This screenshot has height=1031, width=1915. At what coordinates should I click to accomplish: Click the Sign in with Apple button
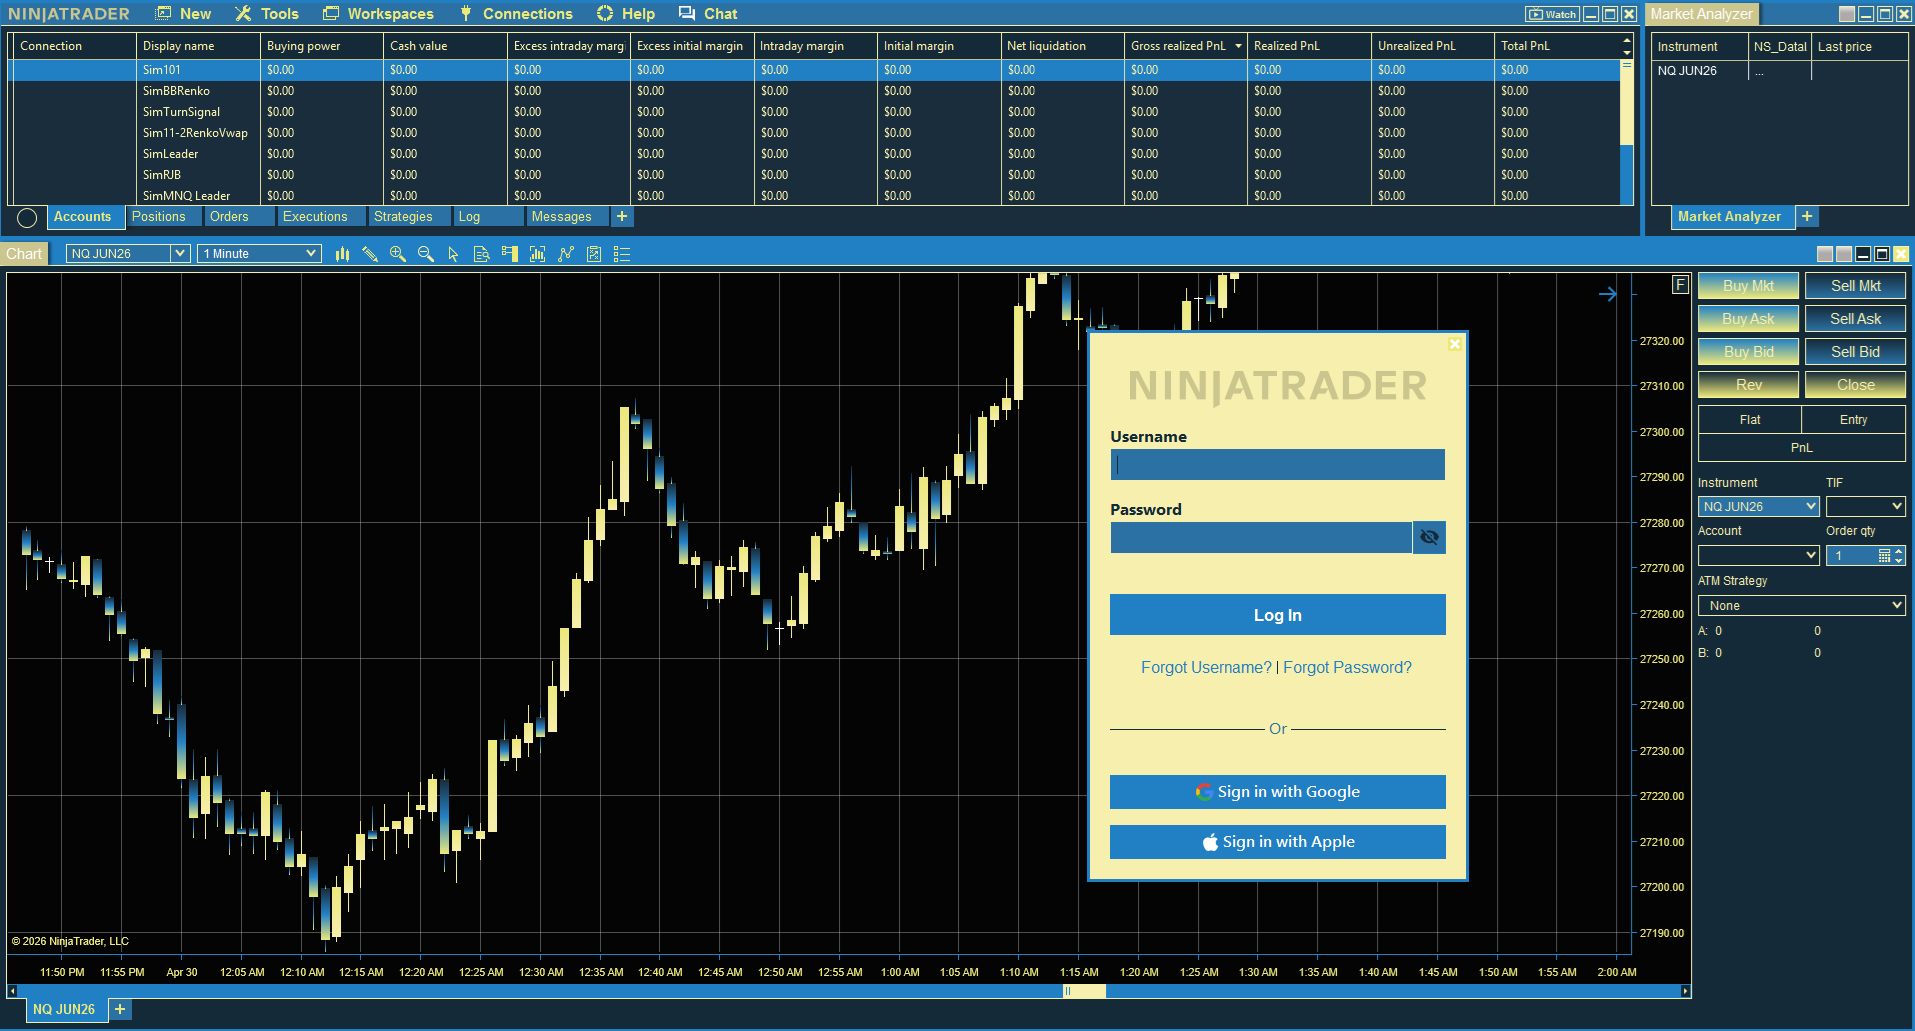[x=1278, y=842]
